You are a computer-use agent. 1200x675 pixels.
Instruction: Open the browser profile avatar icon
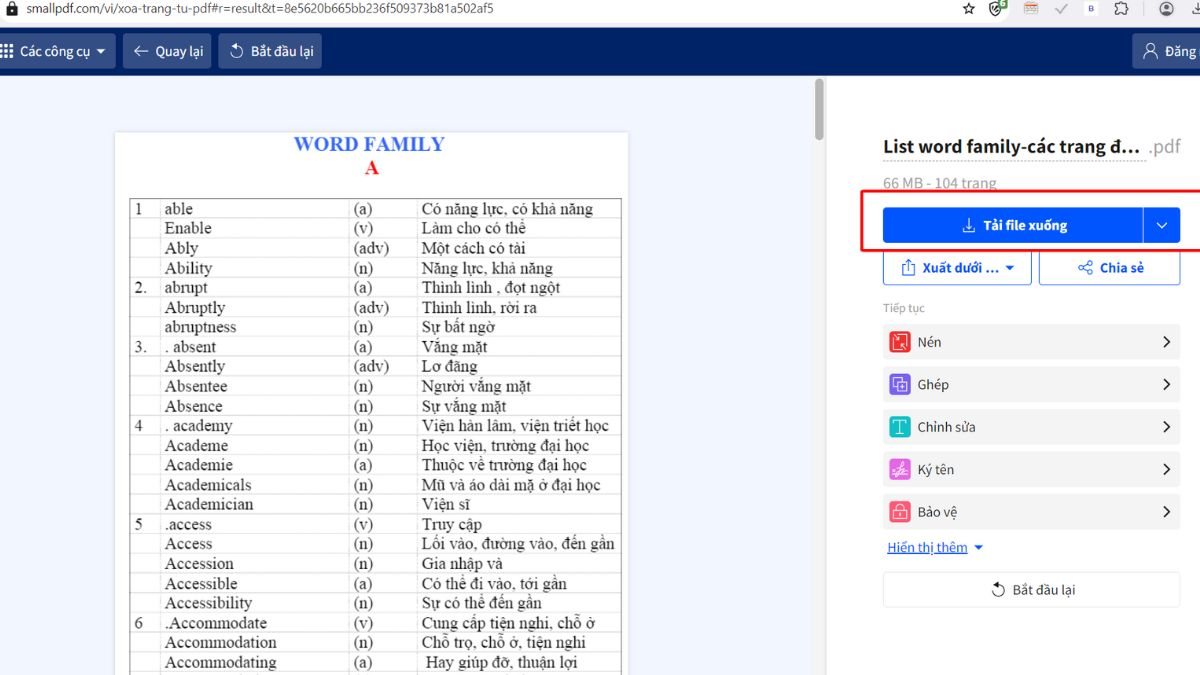[1166, 9]
